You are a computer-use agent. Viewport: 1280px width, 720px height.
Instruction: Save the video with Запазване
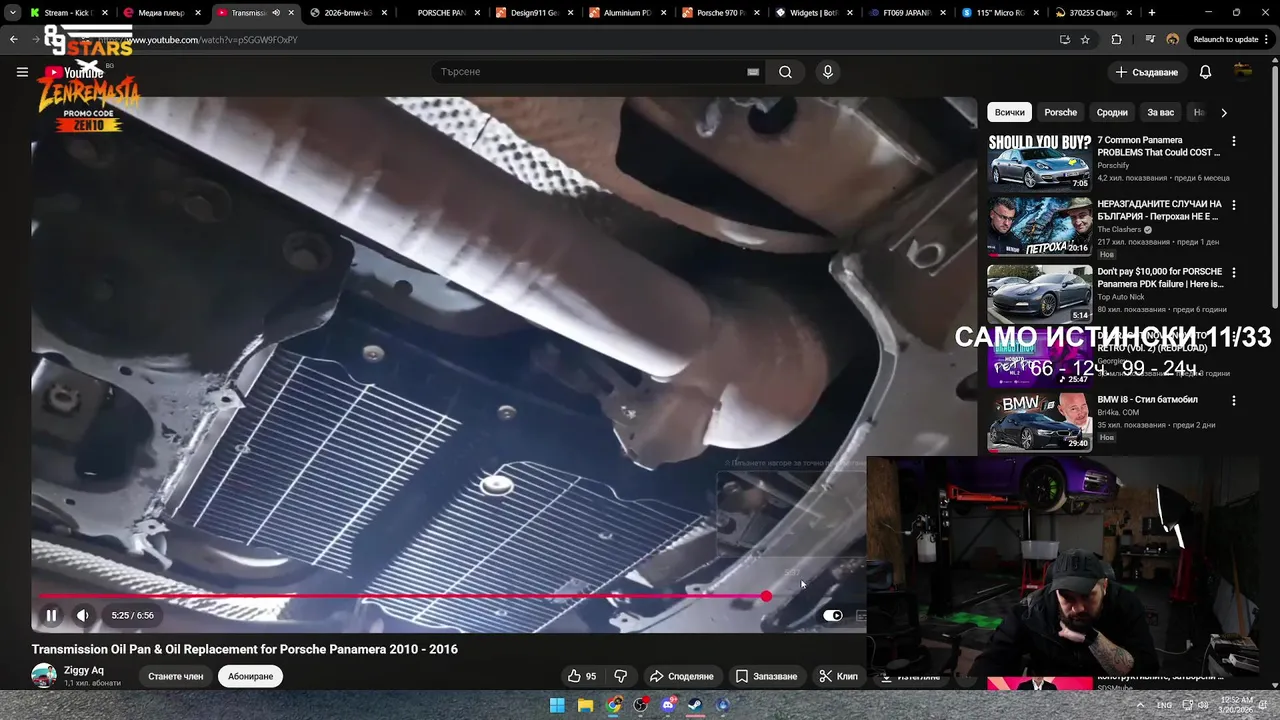coord(767,676)
